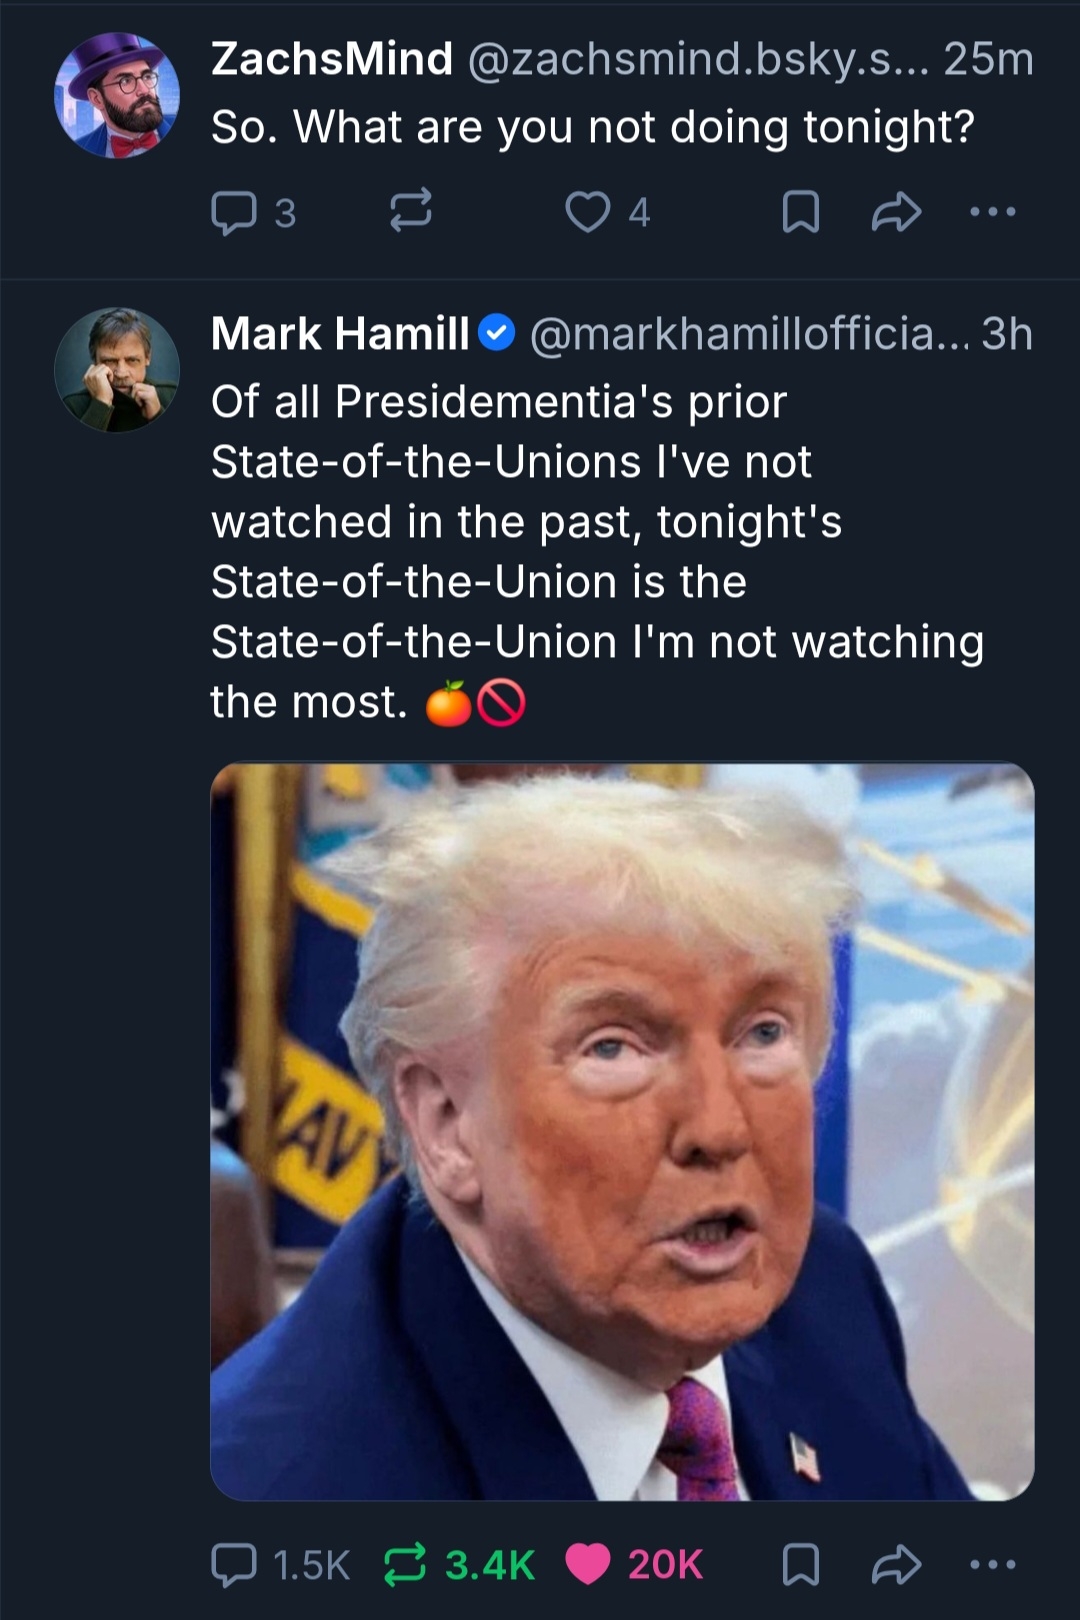Repost ZachsMind's post
The height and width of the screenshot is (1620, 1080).
410,211
